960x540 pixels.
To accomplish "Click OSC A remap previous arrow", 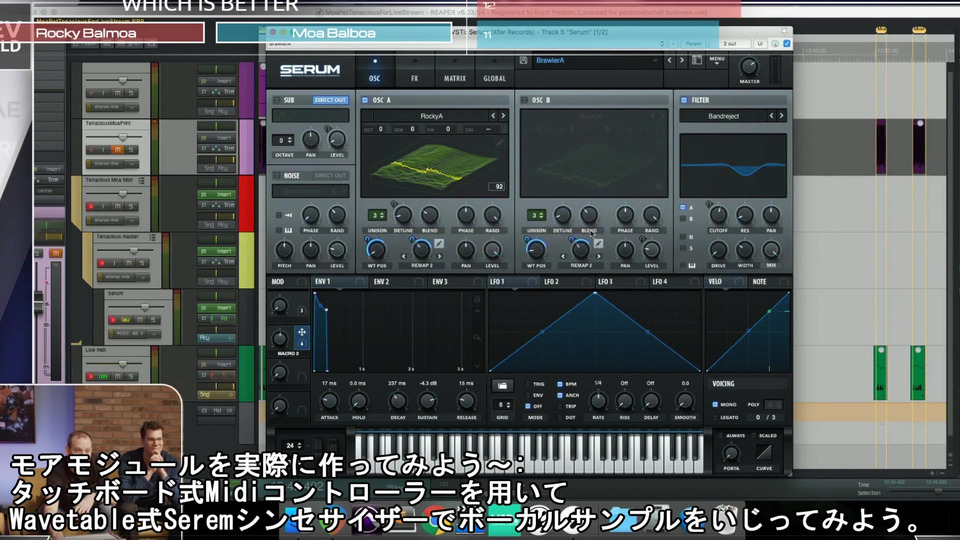I will point(403,257).
